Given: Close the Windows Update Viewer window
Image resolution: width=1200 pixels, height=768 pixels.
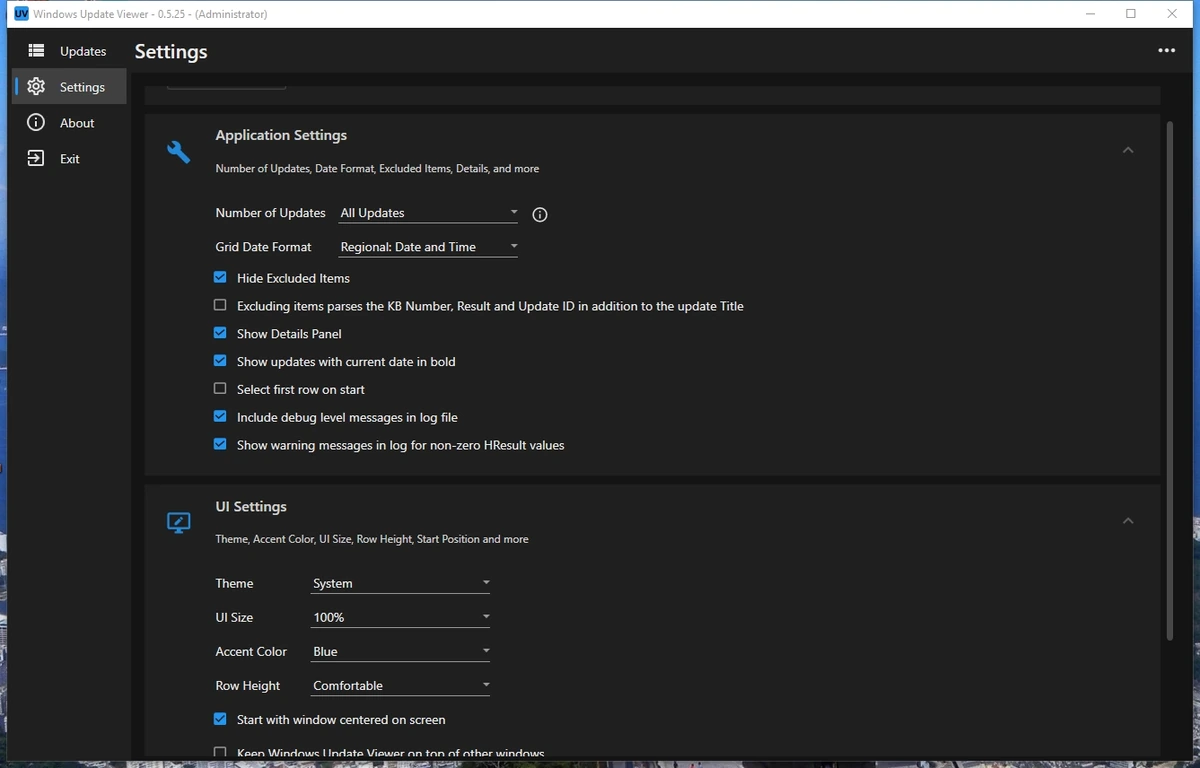Looking at the screenshot, I should click(x=1172, y=14).
